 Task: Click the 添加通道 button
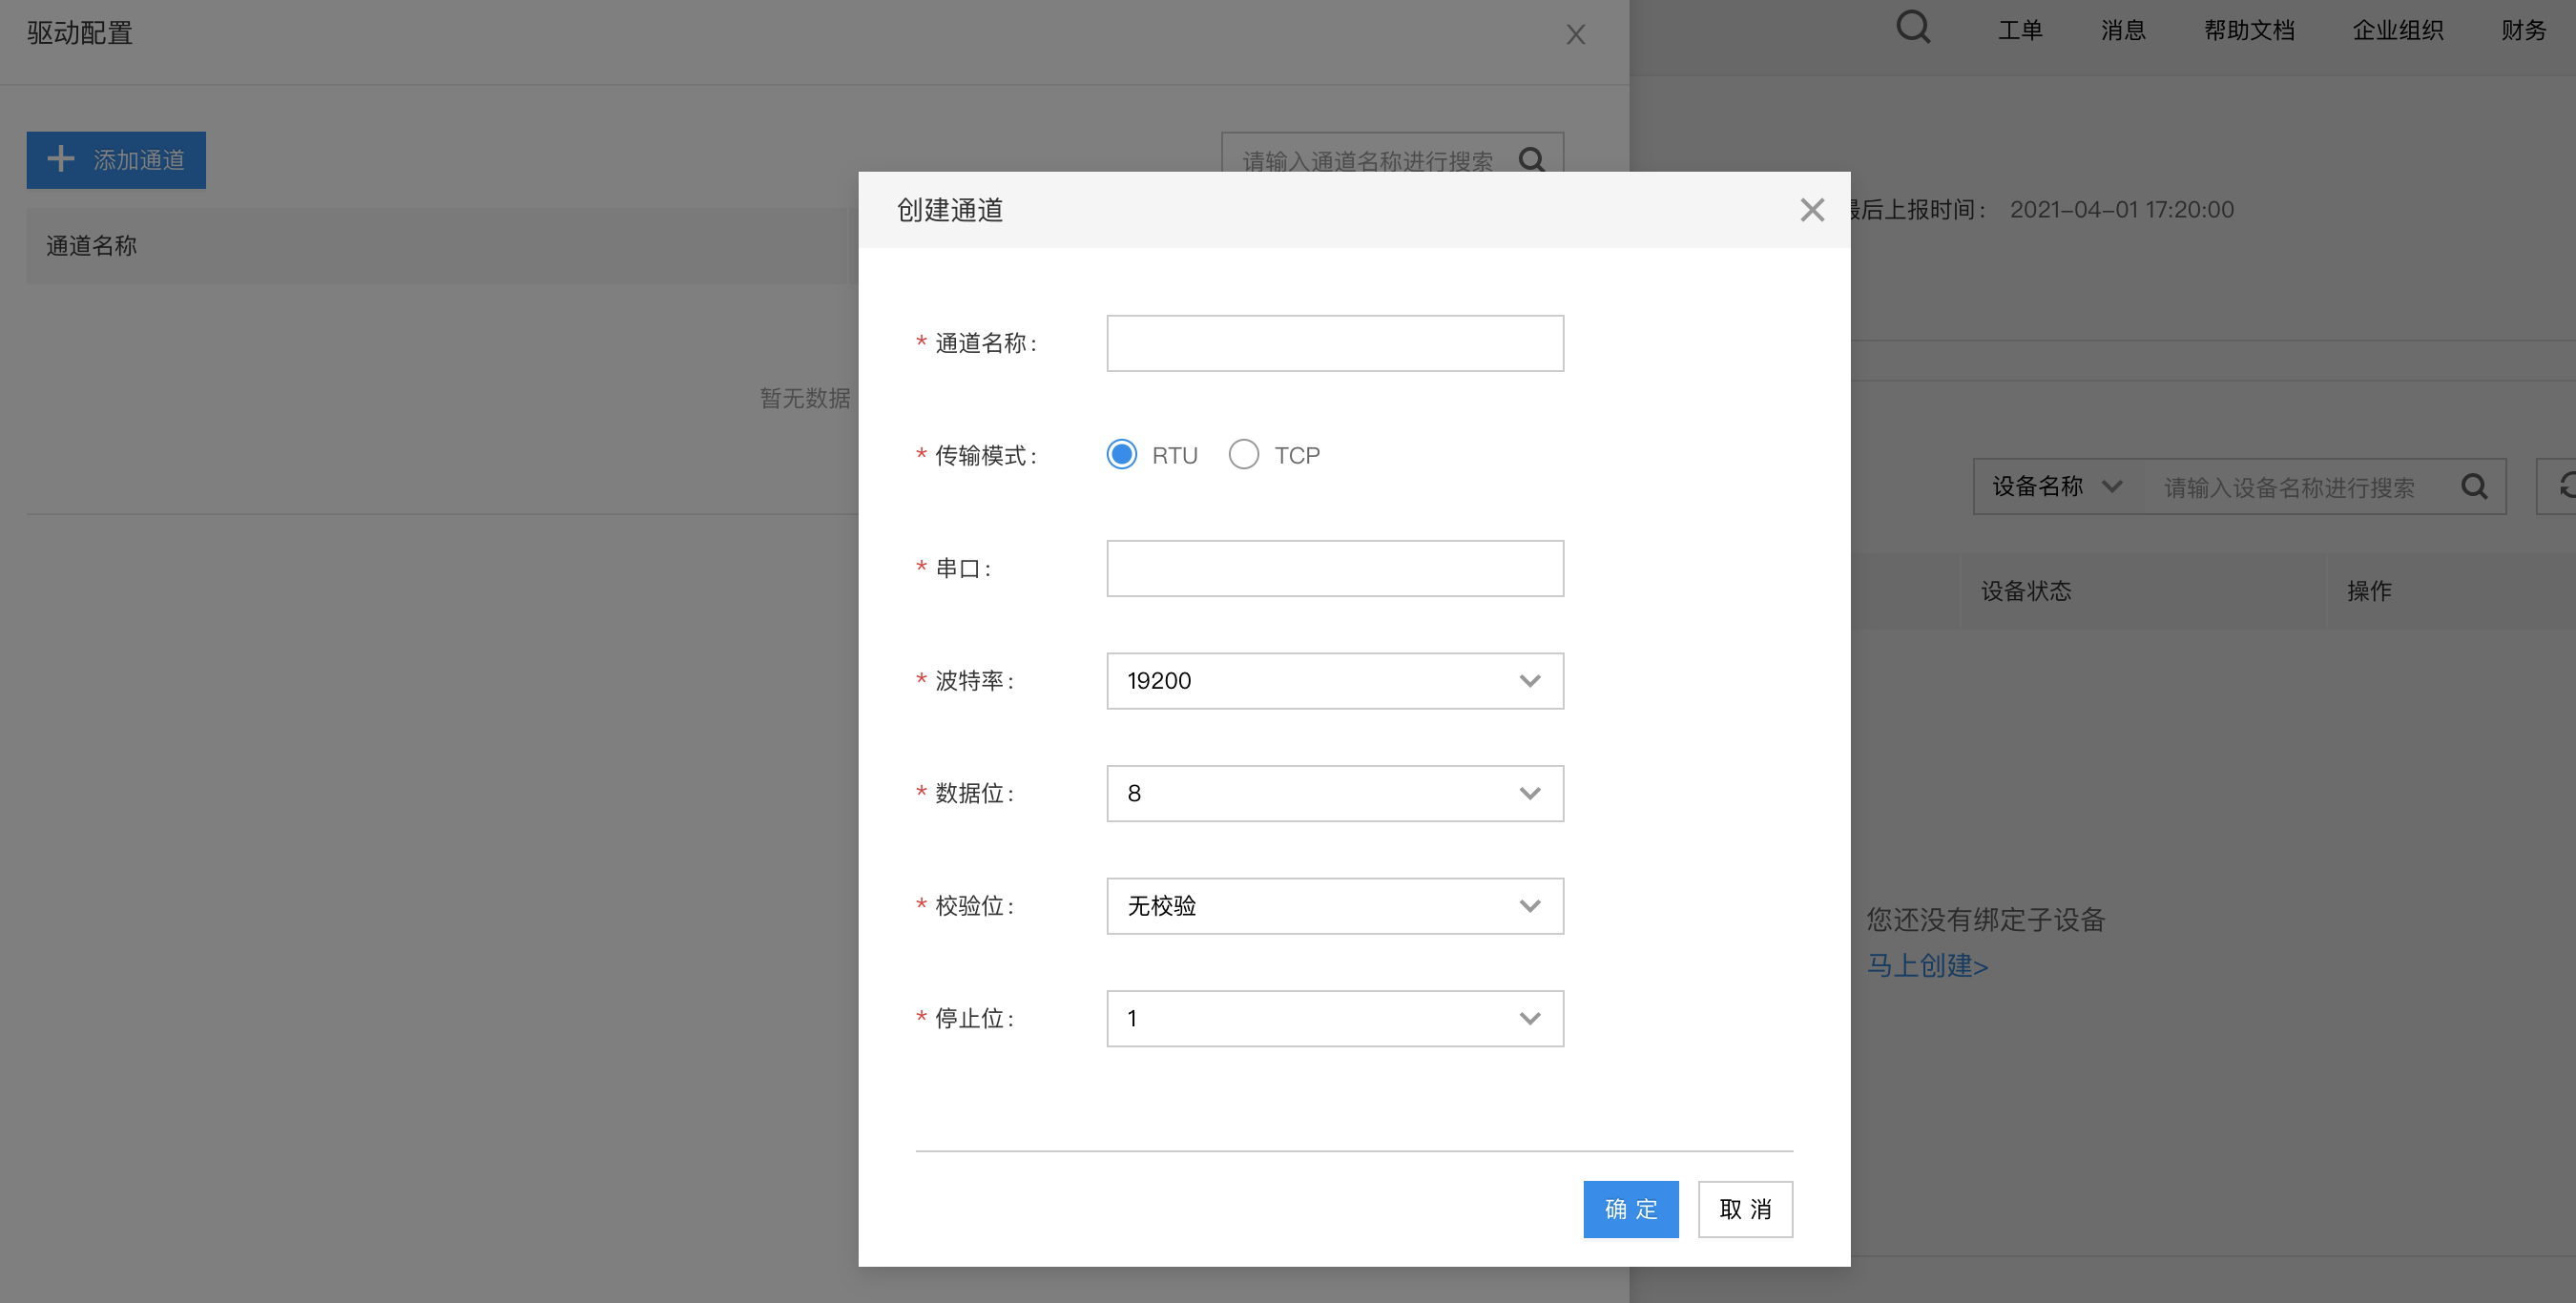pos(116,160)
